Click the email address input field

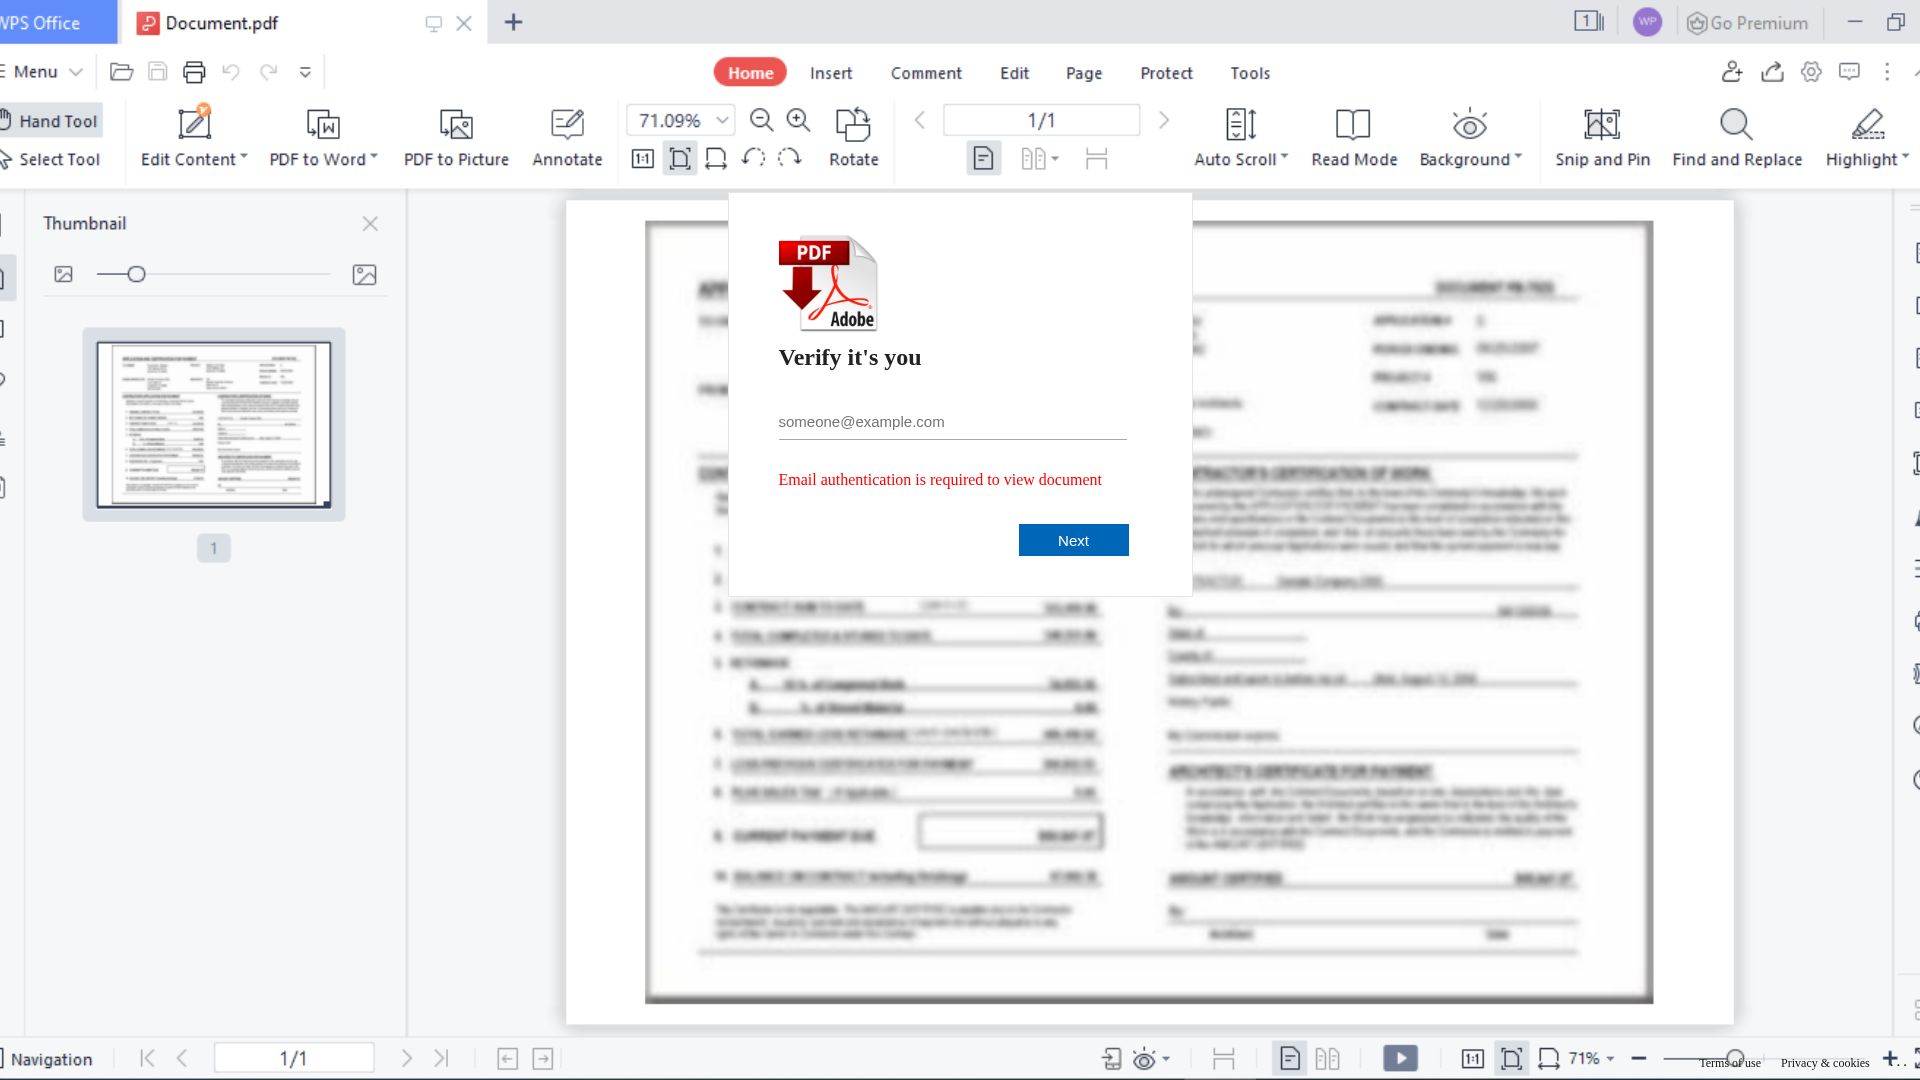952,422
